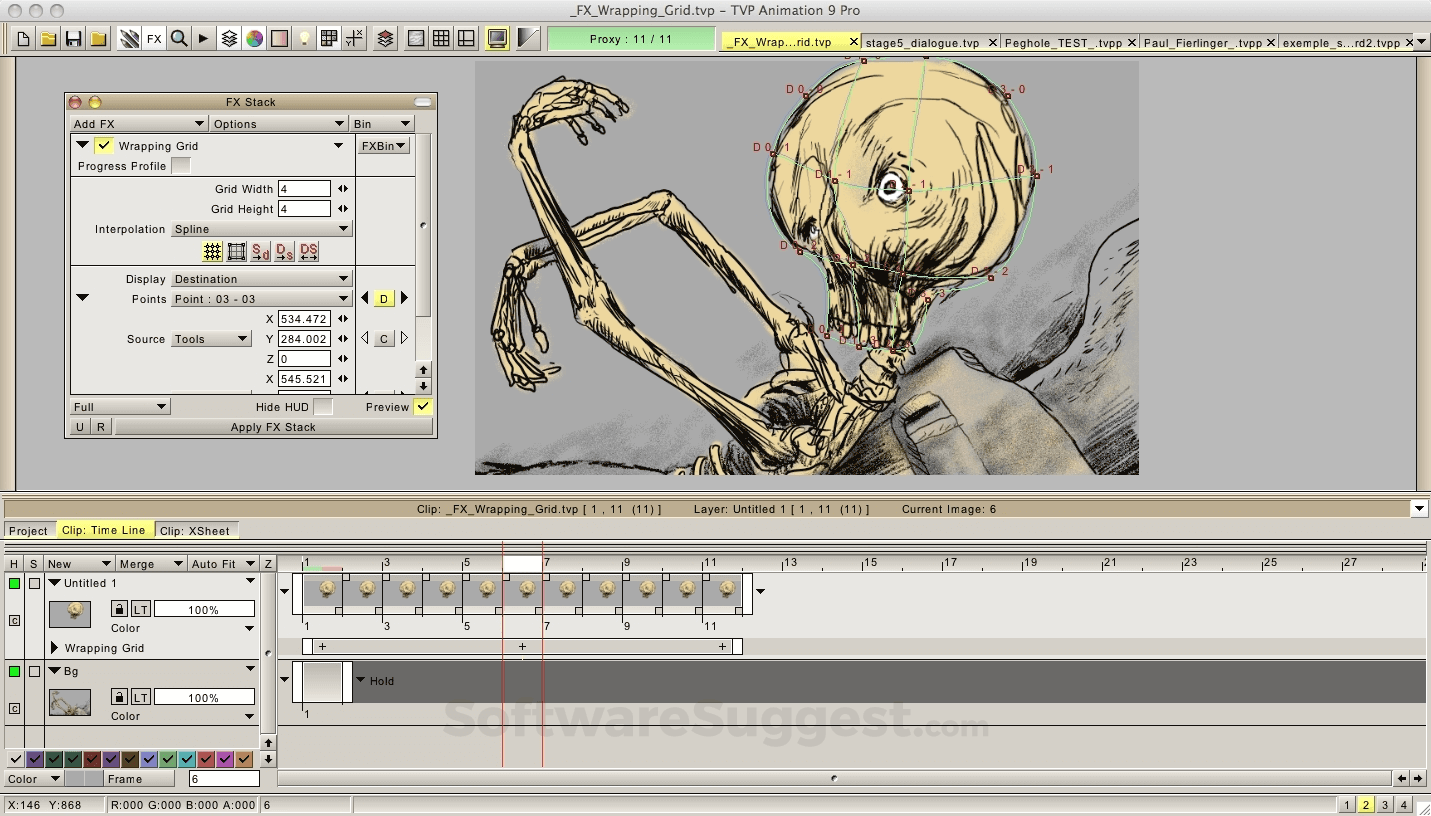Open the stage5_dialogue.tvp project tab

[922, 43]
